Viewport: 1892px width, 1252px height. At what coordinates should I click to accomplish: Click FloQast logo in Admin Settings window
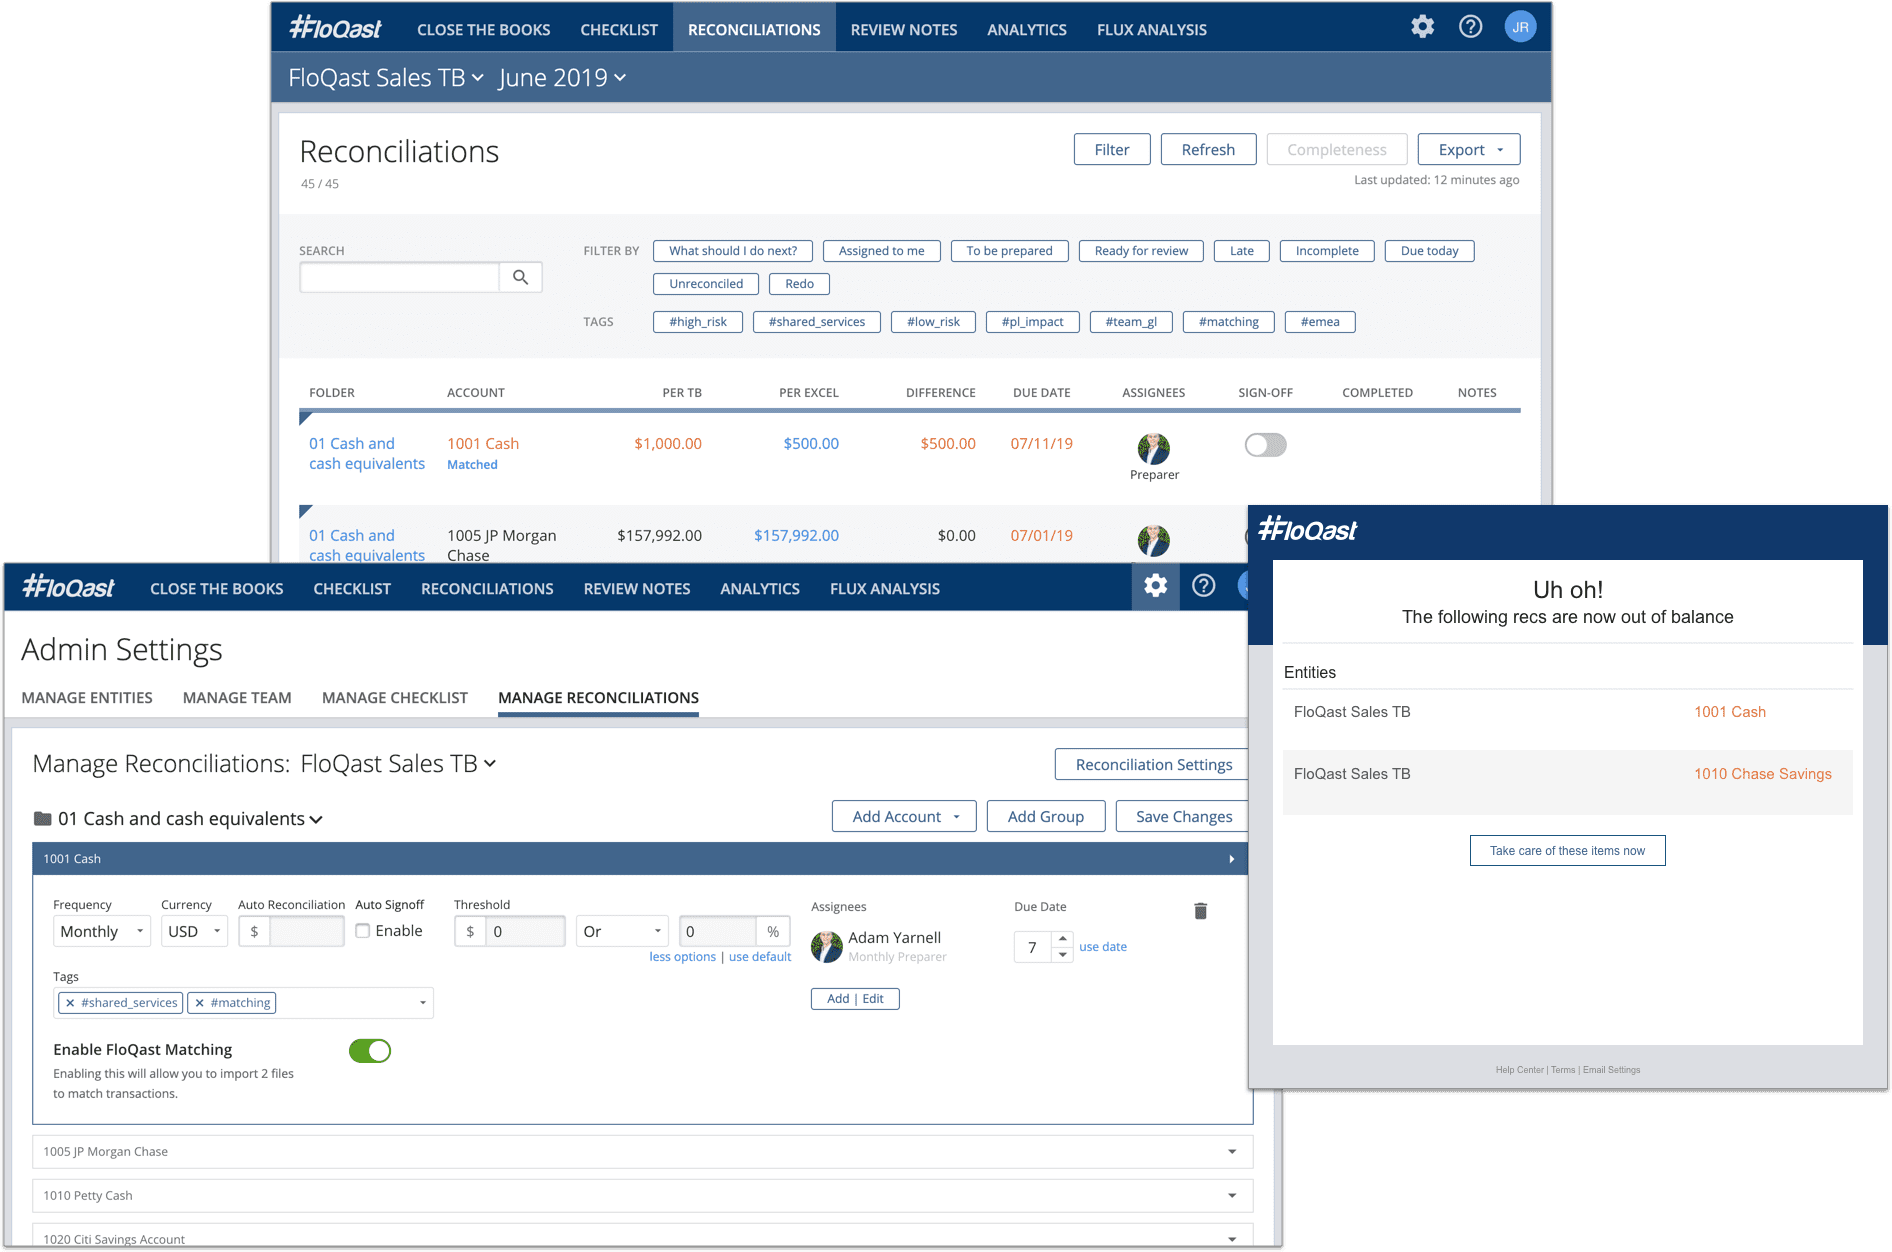point(69,587)
